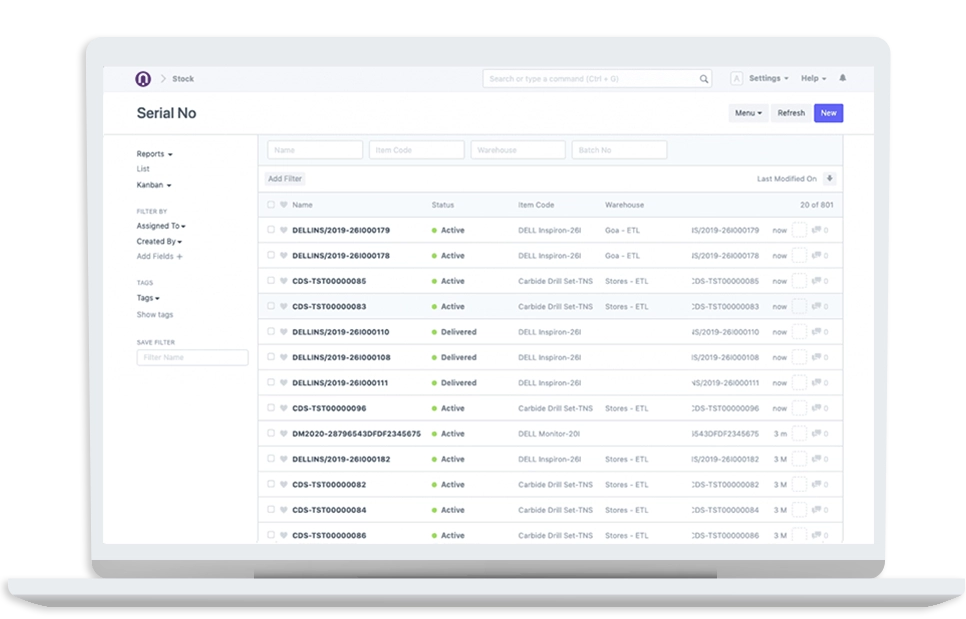This screenshot has width=966, height=619.
Task: Click the Item Code filter input
Action: pyautogui.click(x=416, y=149)
